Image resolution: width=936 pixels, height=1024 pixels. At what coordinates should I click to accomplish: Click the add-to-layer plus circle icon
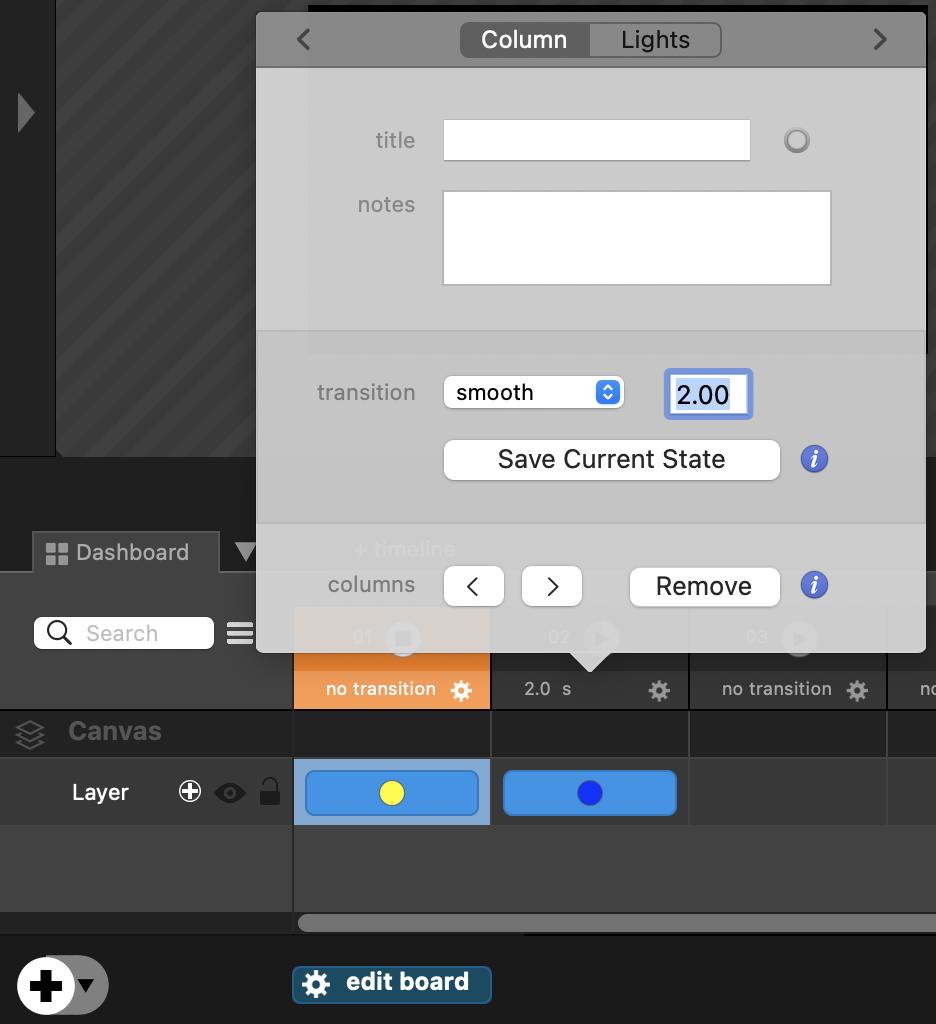coord(189,792)
